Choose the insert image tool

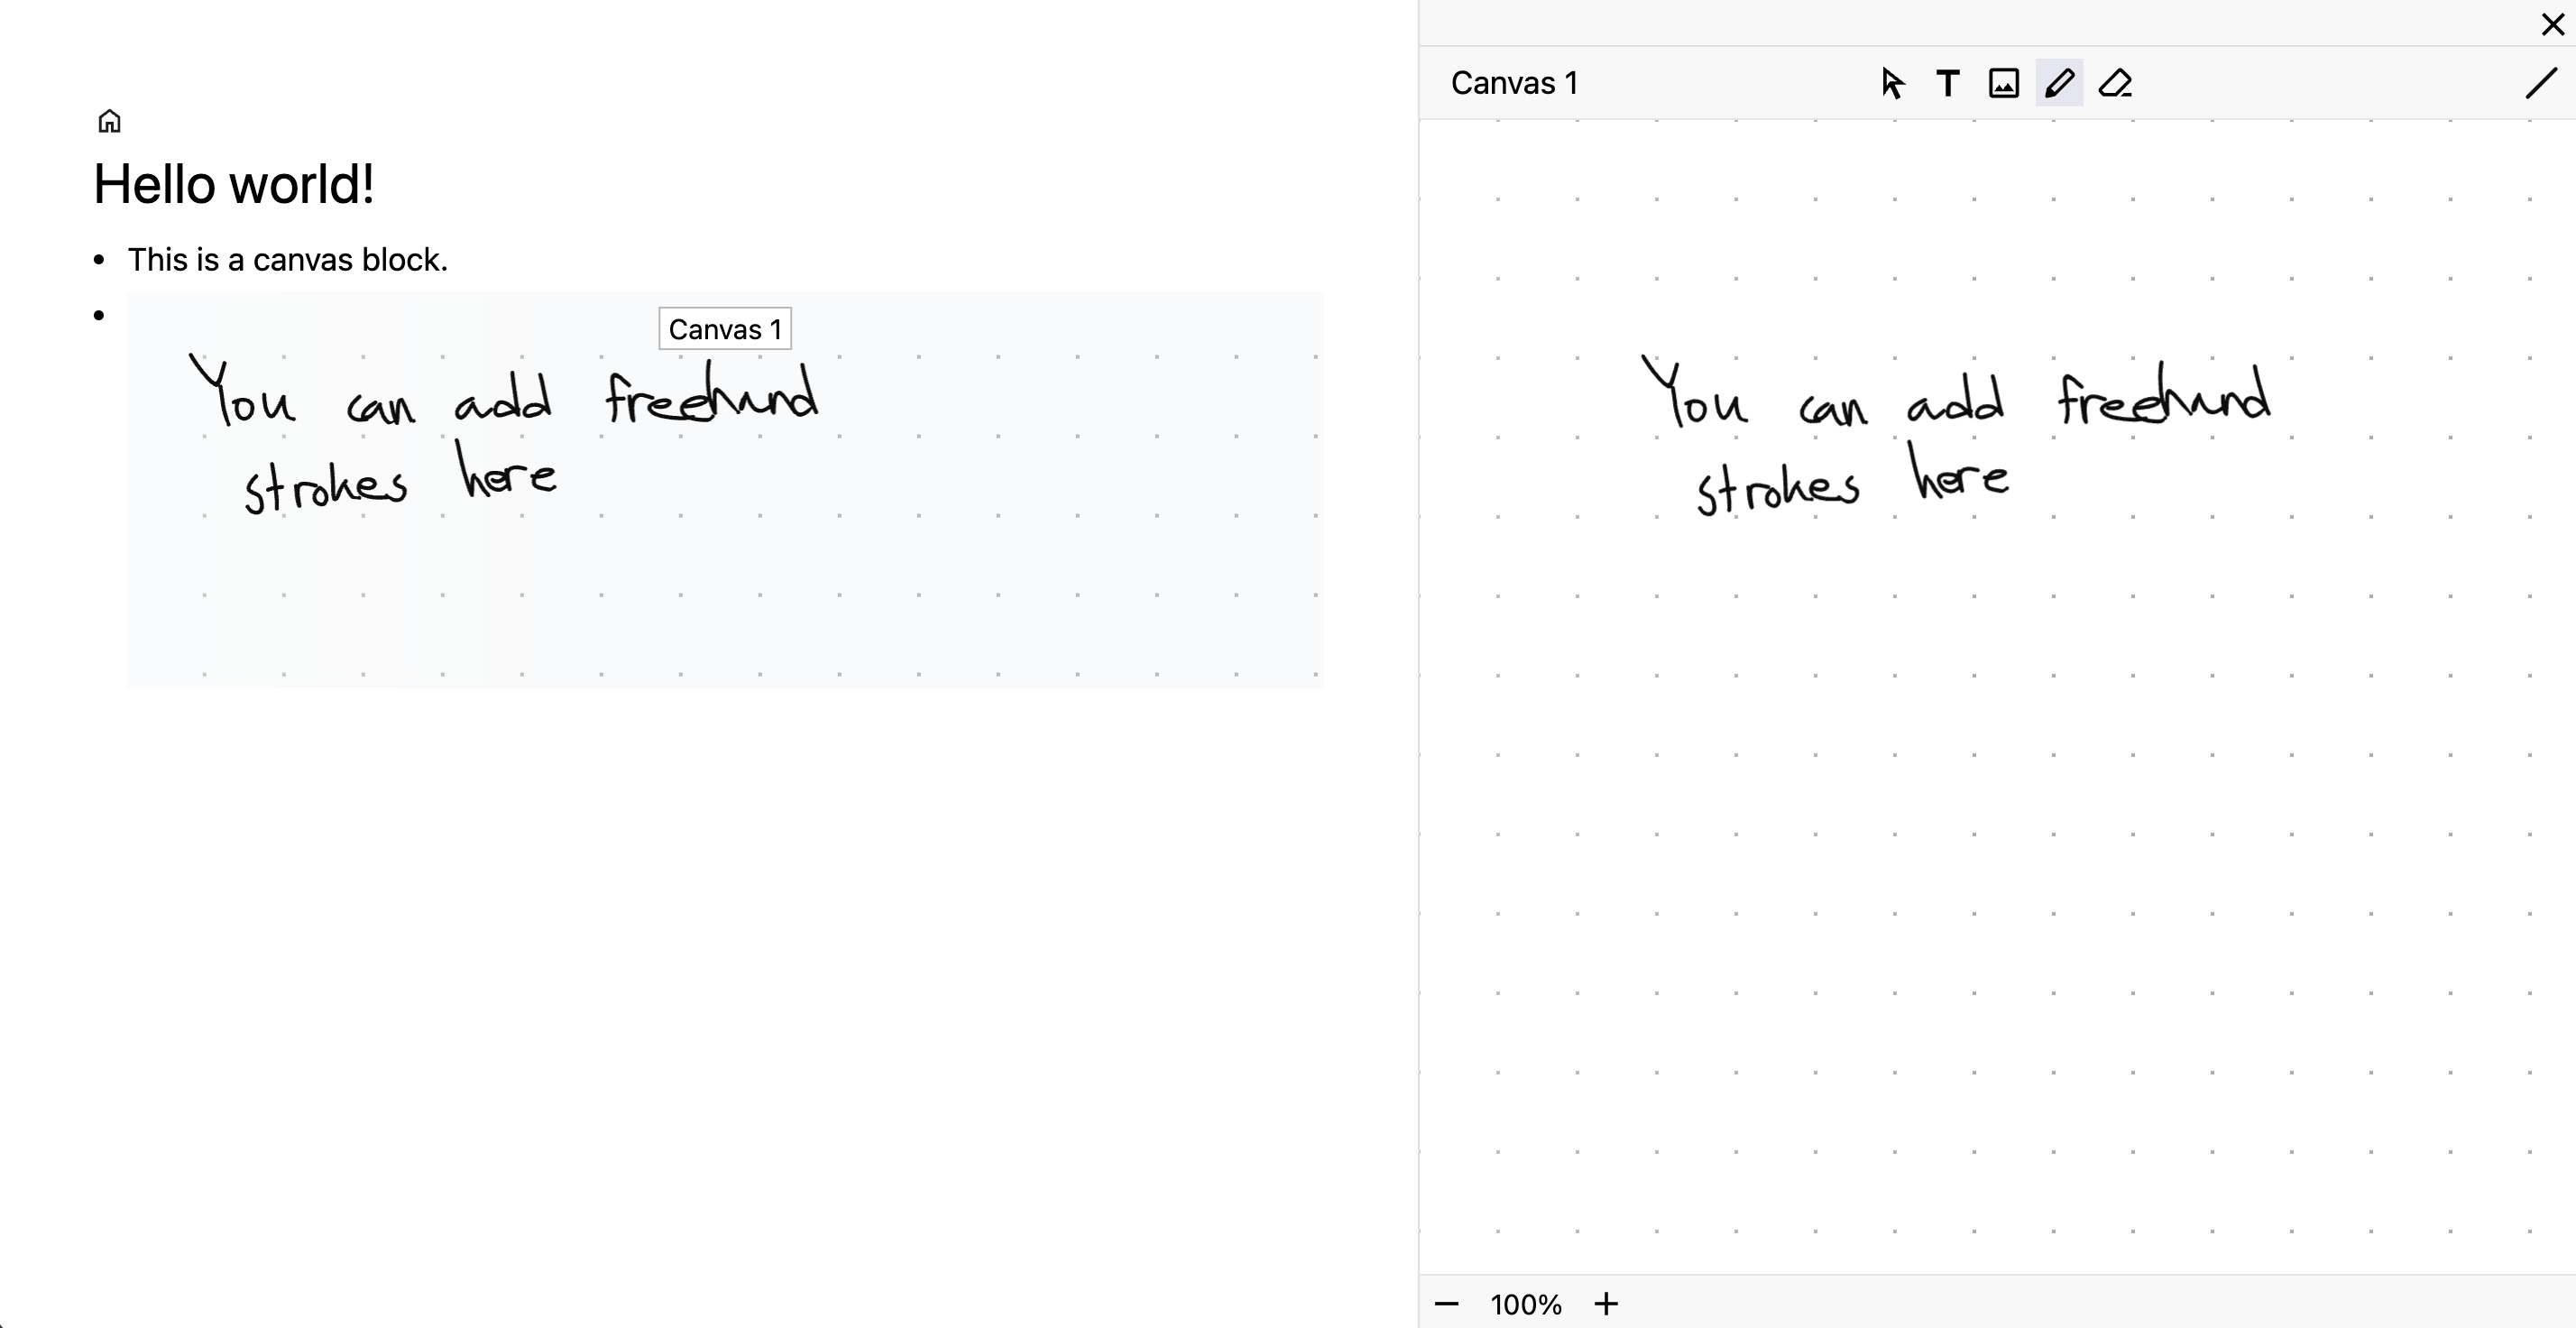(x=2003, y=83)
